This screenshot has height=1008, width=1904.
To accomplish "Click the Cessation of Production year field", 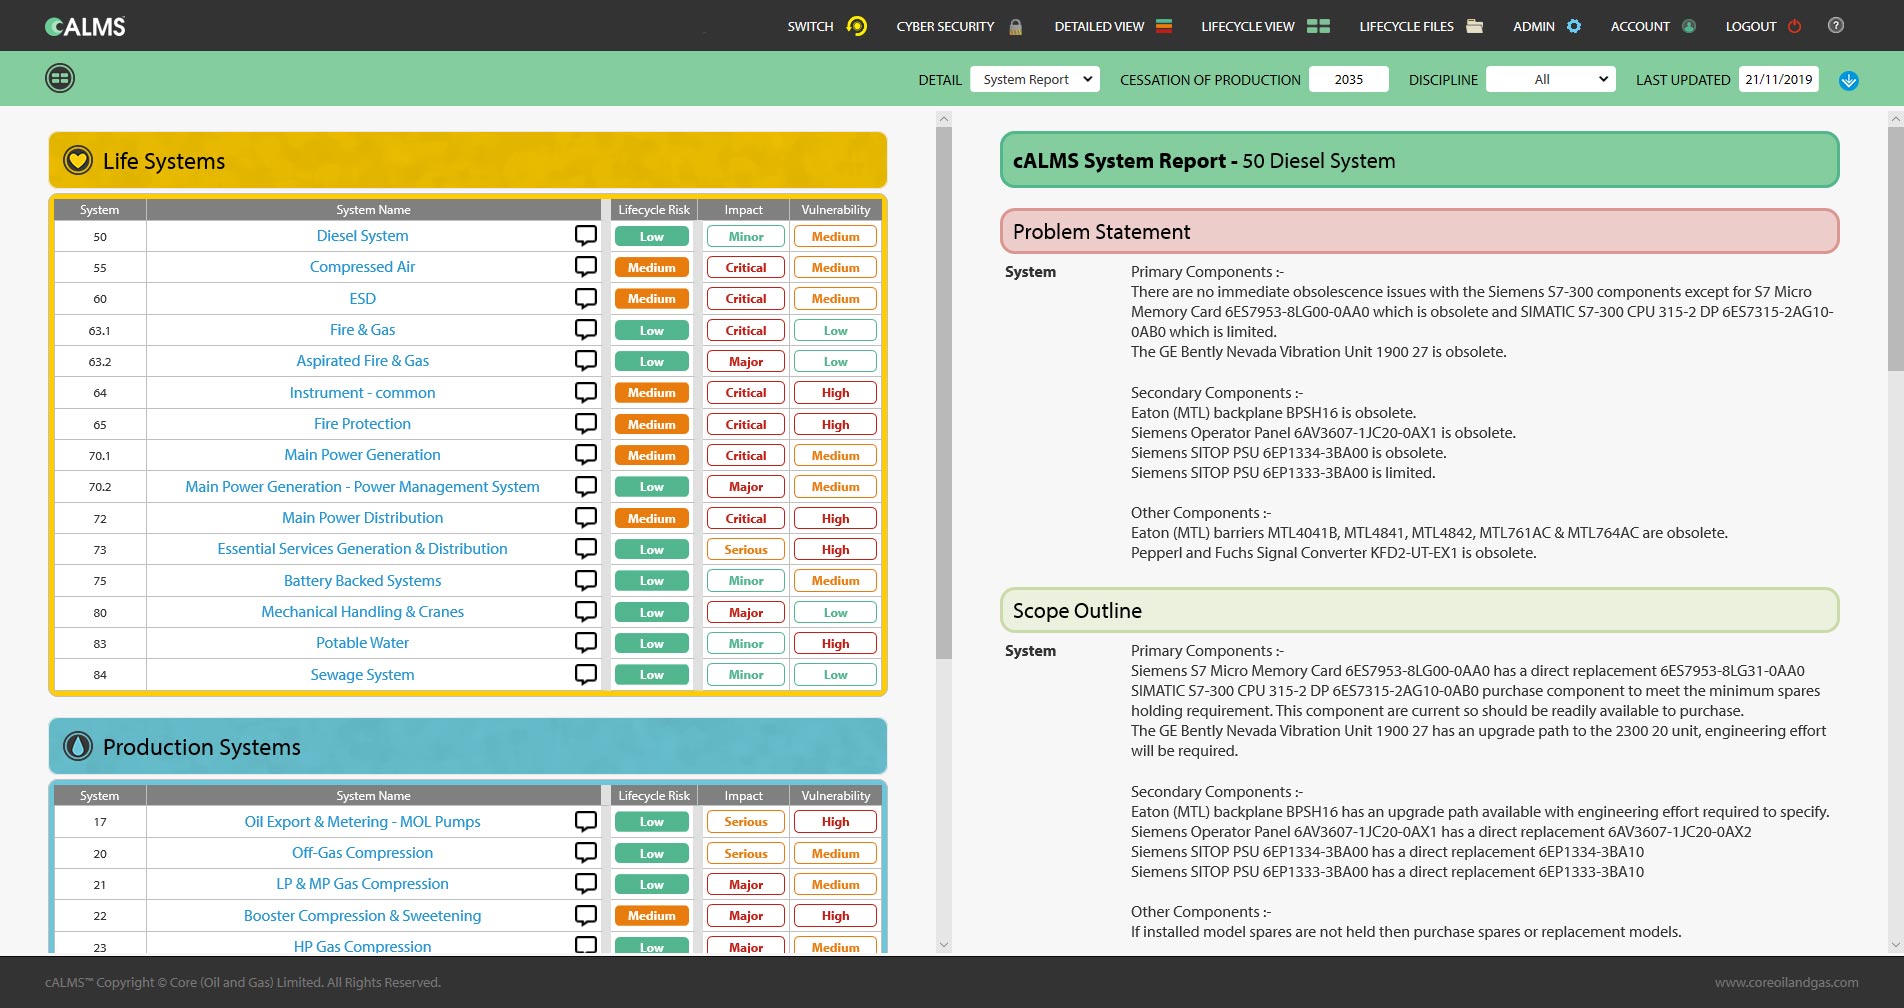I will pos(1348,80).
